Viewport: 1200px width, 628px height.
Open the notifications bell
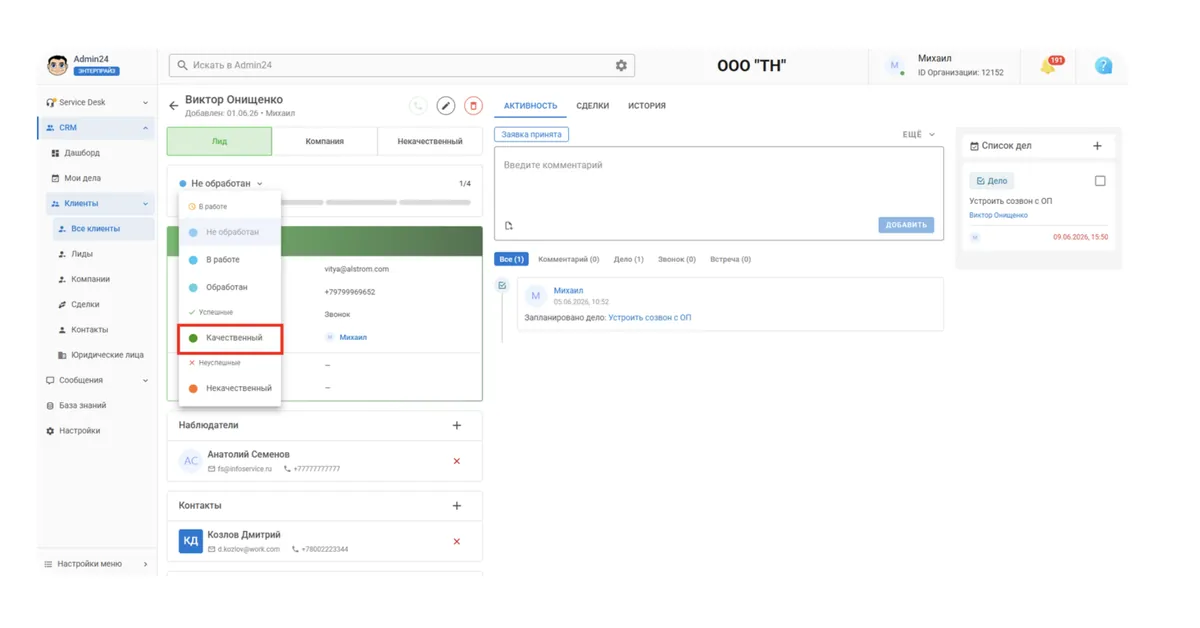pyautogui.click(x=1049, y=66)
